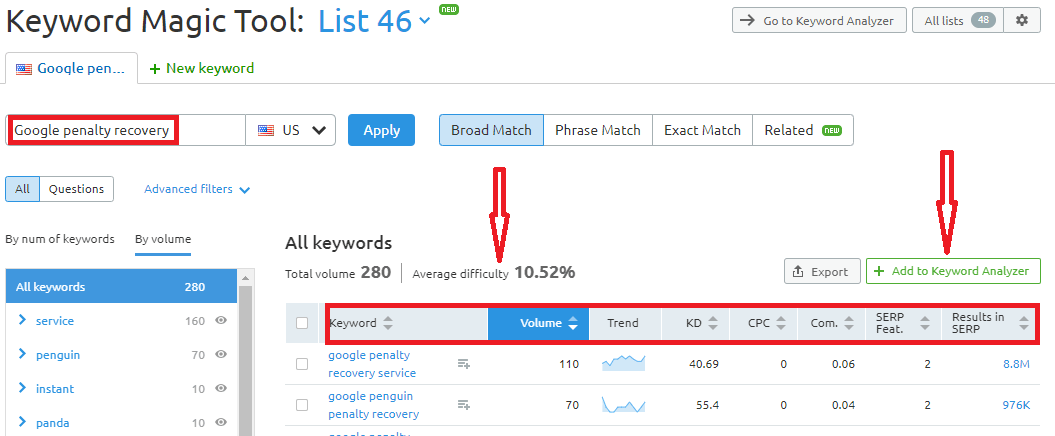Viewport: 1055px width, 436px height.
Task: Toggle eye icon for penguin group
Action: [x=221, y=355]
